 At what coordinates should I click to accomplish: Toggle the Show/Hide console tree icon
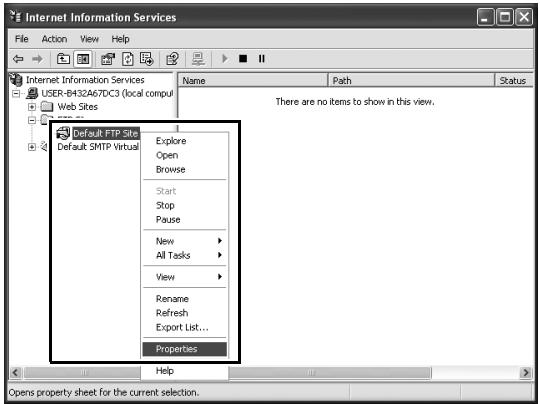(x=83, y=59)
